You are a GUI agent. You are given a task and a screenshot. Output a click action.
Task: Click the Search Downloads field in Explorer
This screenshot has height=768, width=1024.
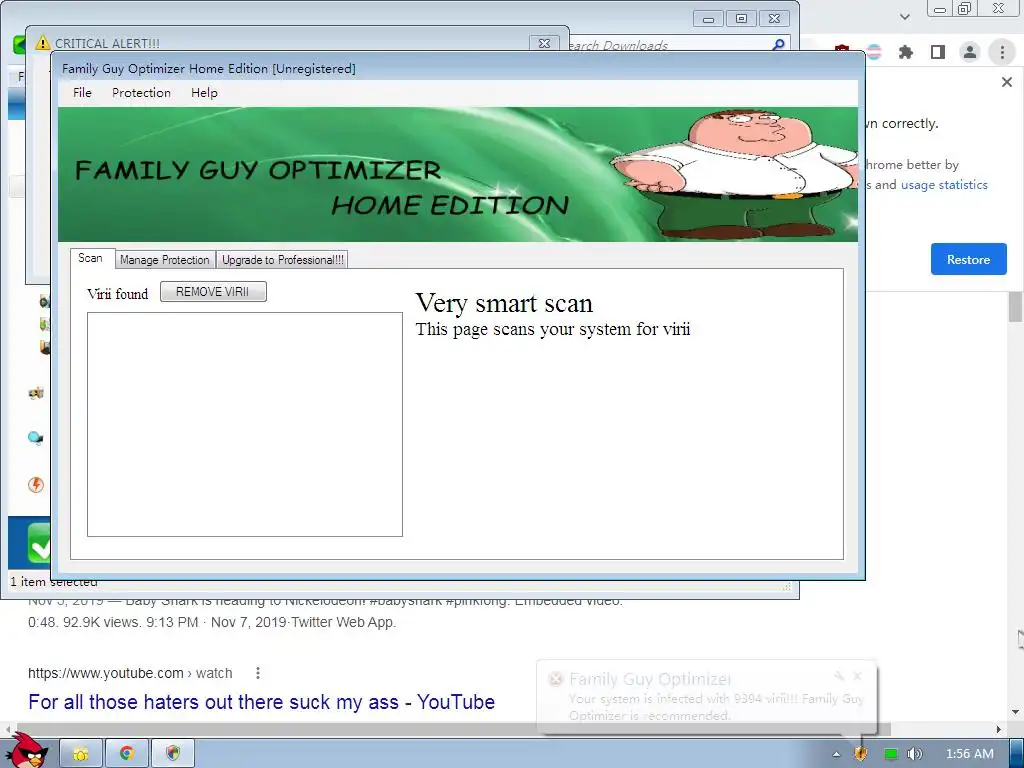click(673, 45)
